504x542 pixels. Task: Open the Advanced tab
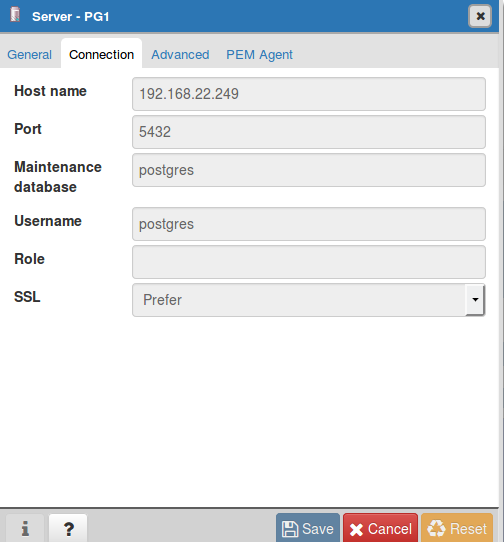click(x=180, y=55)
